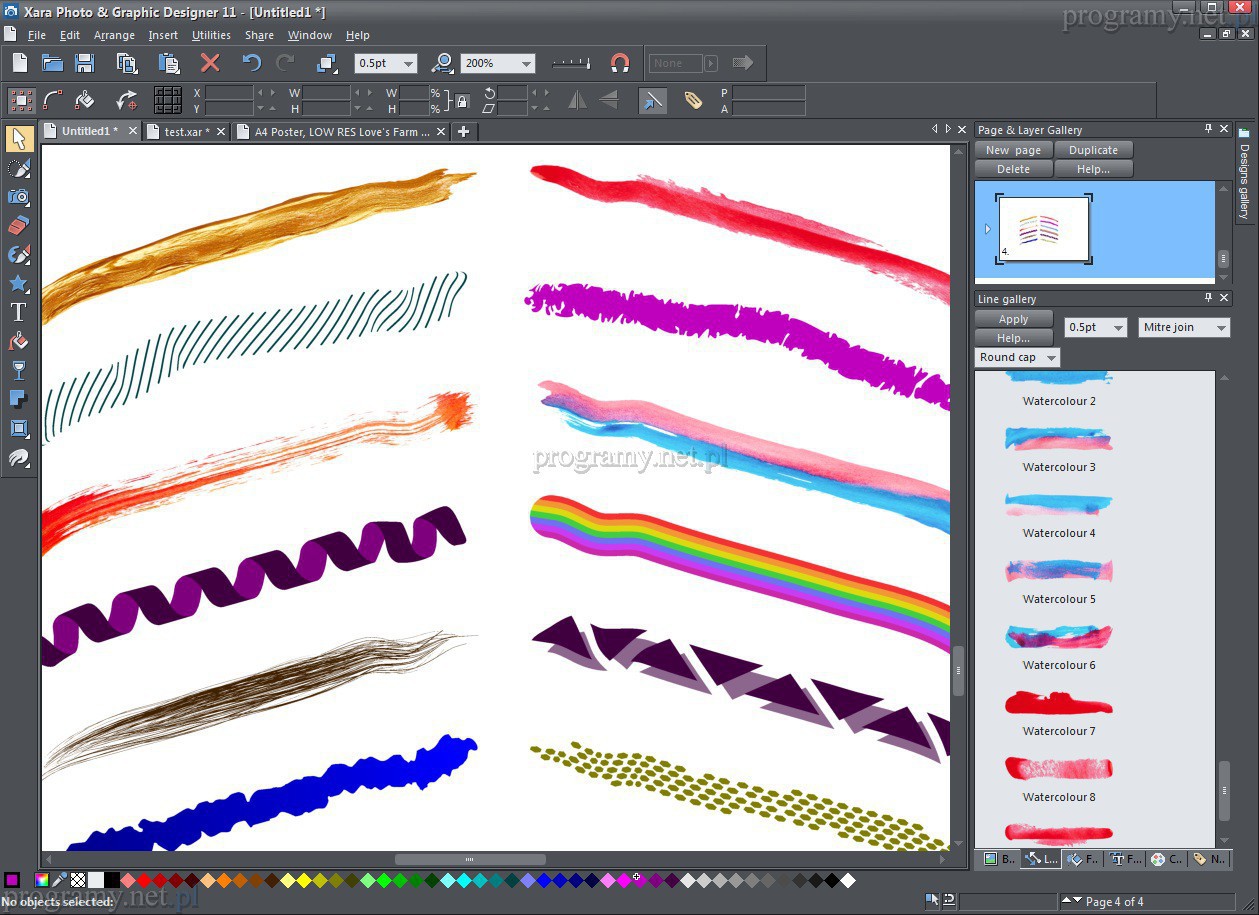Toggle the red magnet snap button
The height and width of the screenshot is (915, 1259).
[620, 63]
